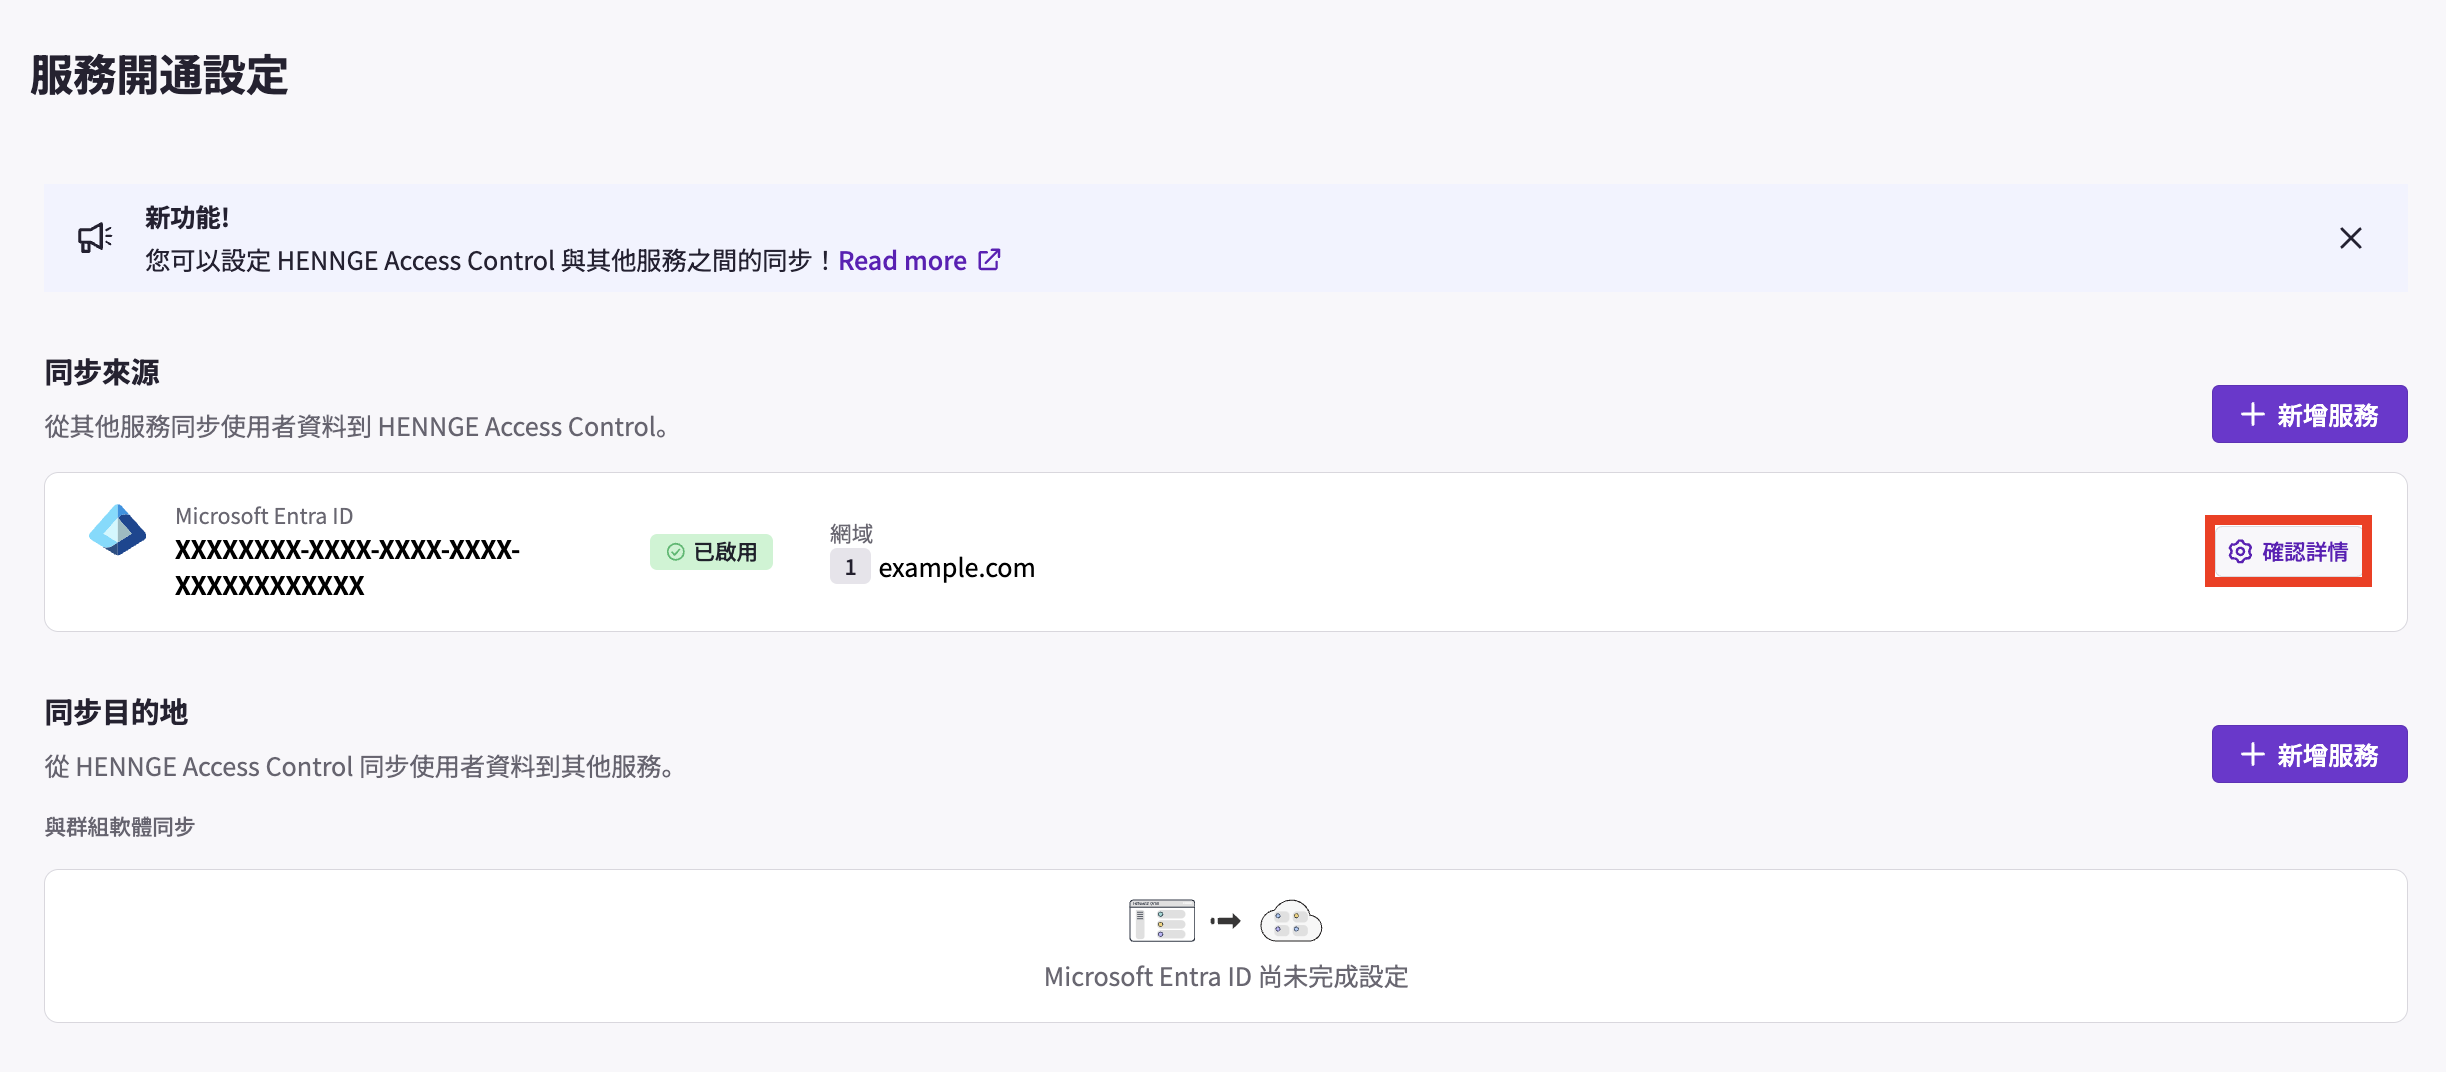Image resolution: width=2446 pixels, height=1072 pixels.
Task: Dismiss the new feature banner
Action: (2350, 238)
